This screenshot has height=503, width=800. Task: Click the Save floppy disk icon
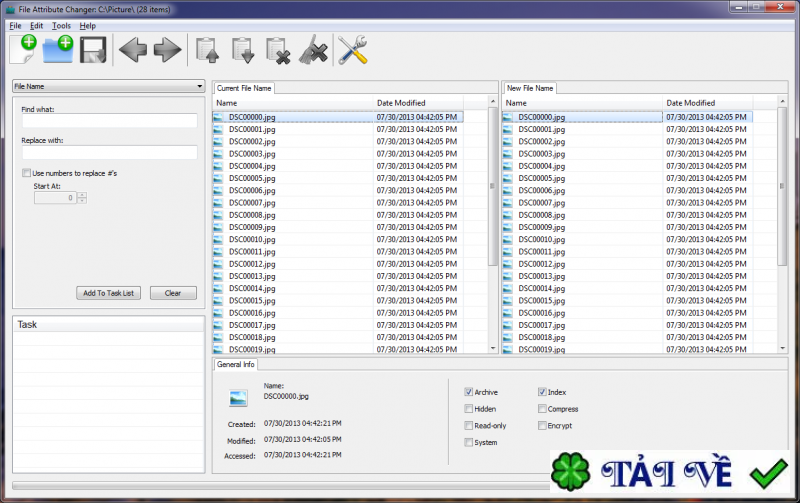[93, 50]
